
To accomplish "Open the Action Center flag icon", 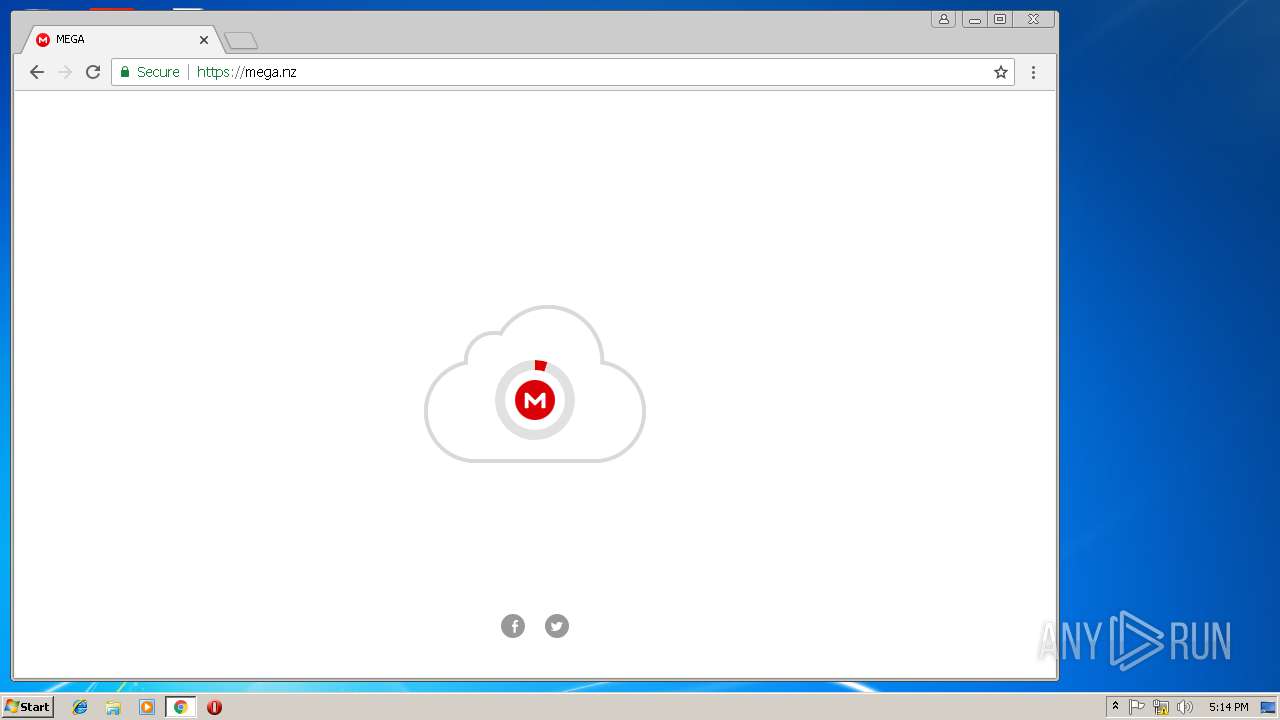I will click(x=1137, y=707).
